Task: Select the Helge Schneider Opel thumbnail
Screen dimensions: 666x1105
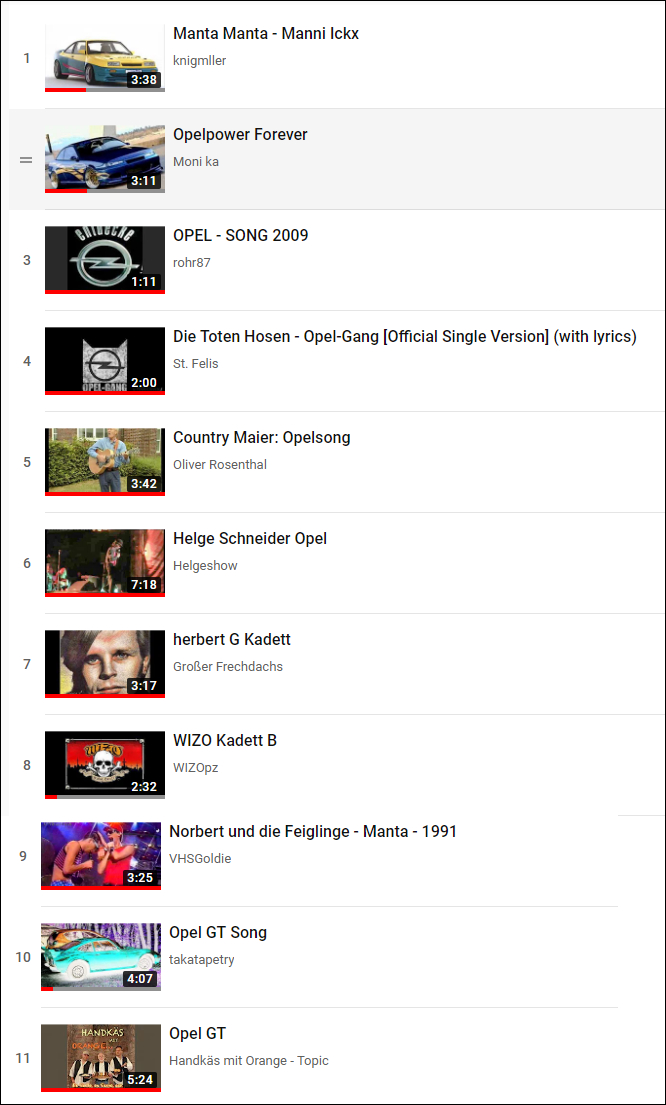Action: pyautogui.click(x=105, y=563)
